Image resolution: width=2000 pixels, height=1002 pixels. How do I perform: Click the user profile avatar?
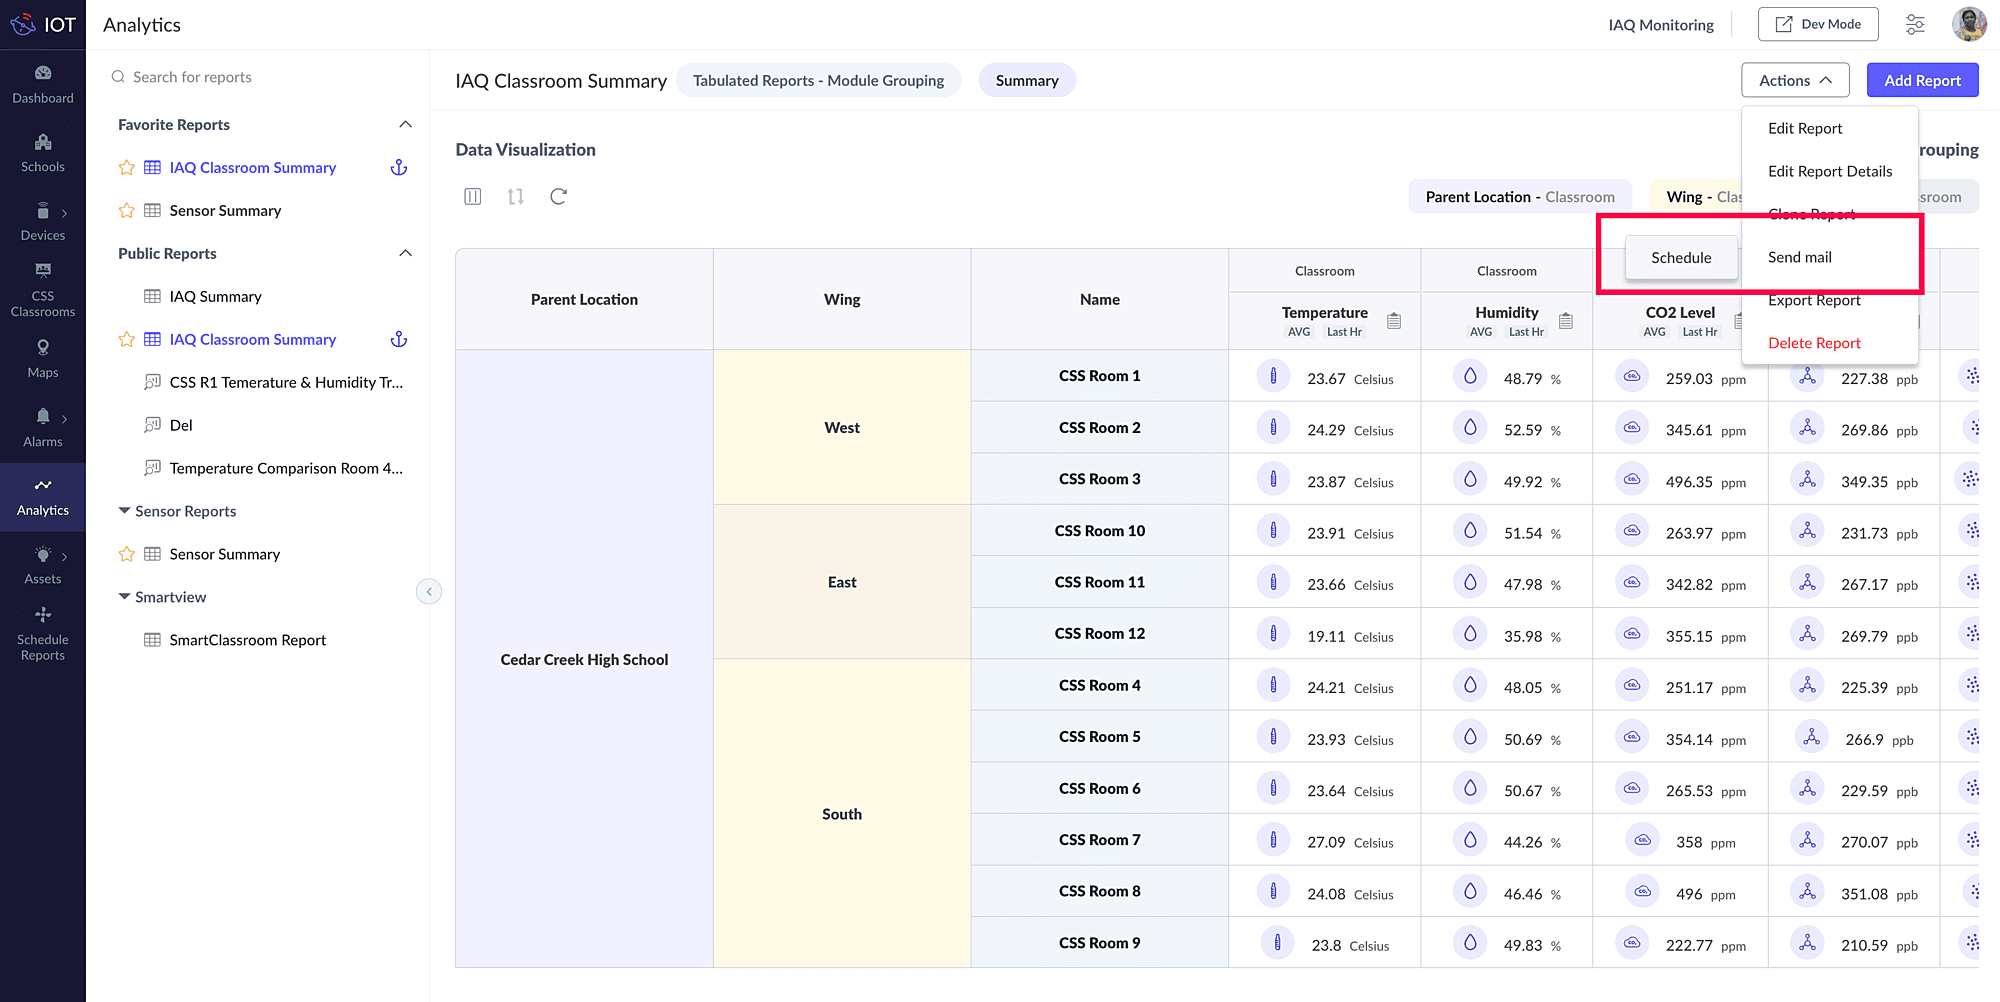[x=1969, y=25]
